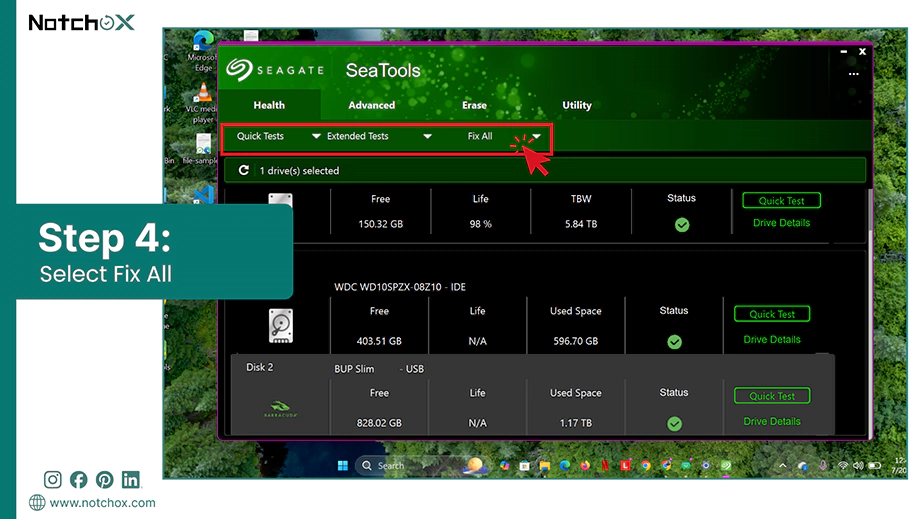Click the "403.51 GB" free value

click(x=379, y=341)
